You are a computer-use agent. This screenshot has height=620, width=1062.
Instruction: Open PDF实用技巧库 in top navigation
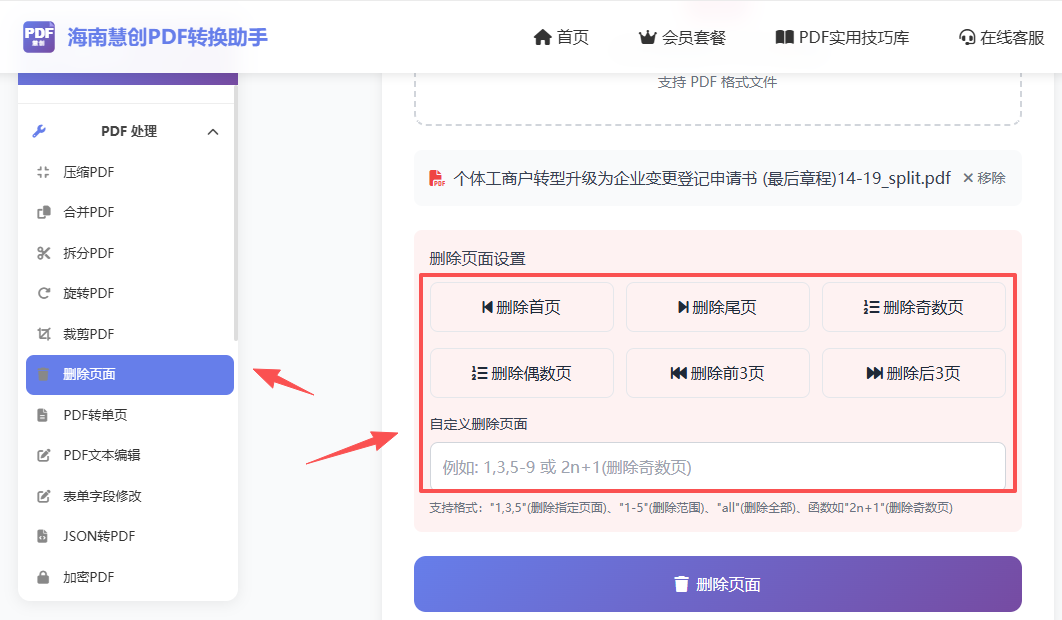[x=842, y=37]
